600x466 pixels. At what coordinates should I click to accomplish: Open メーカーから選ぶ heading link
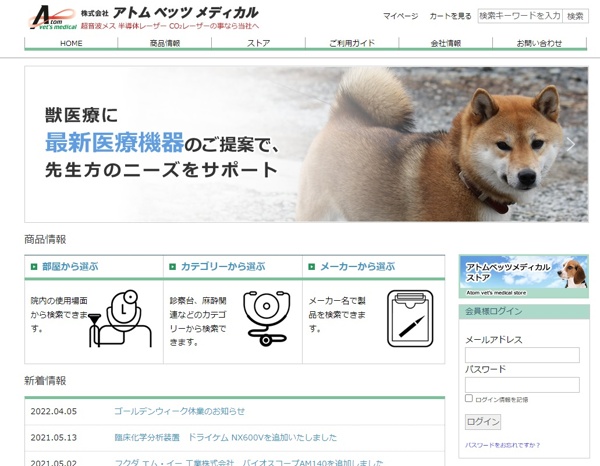point(357,267)
